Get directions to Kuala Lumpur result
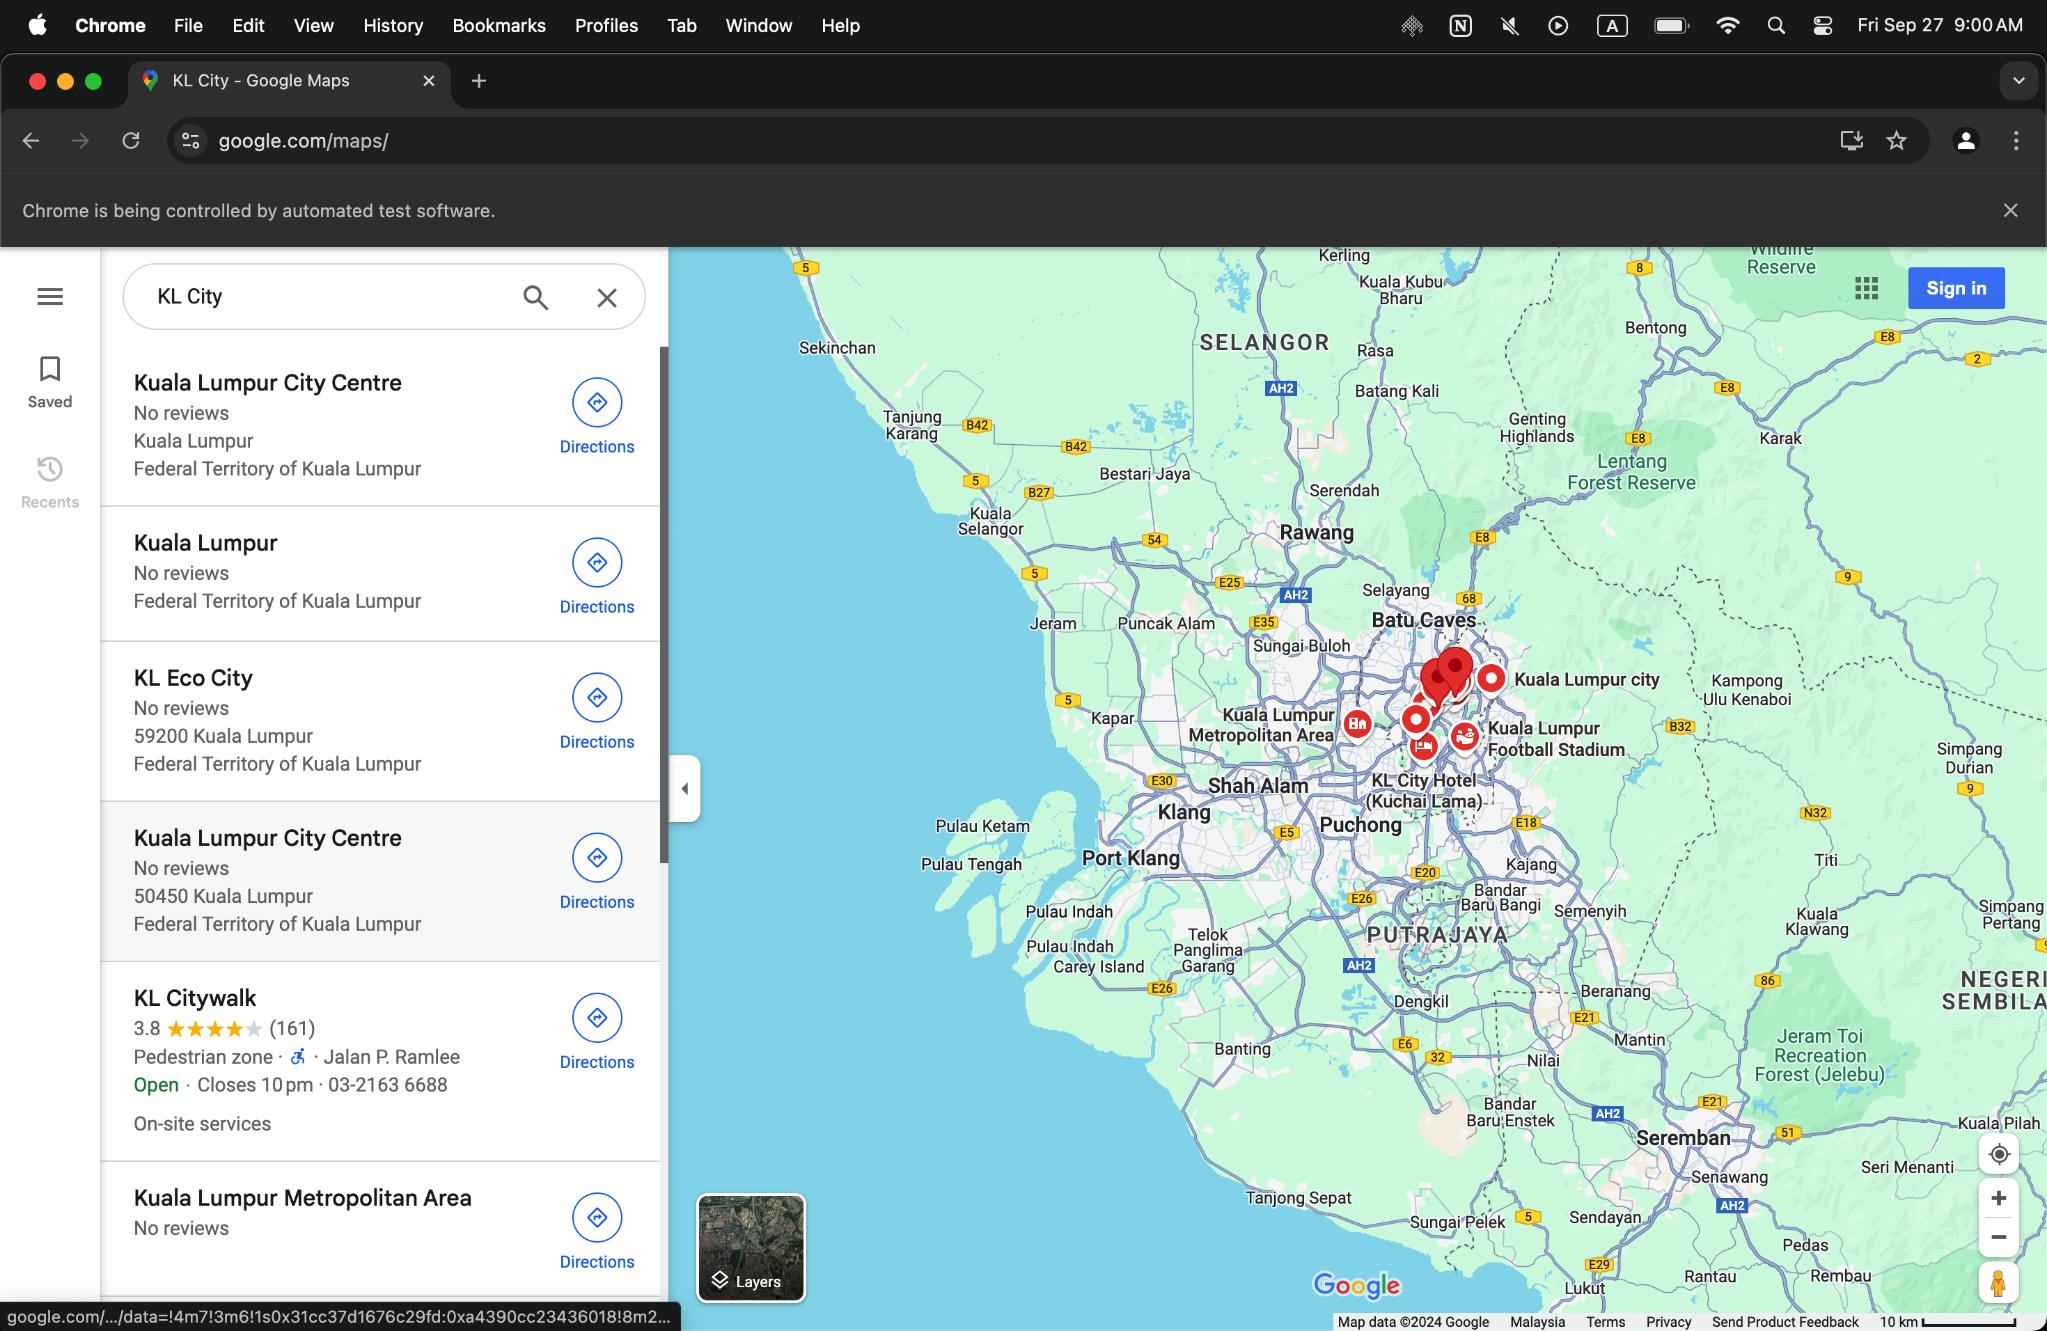 (x=597, y=577)
